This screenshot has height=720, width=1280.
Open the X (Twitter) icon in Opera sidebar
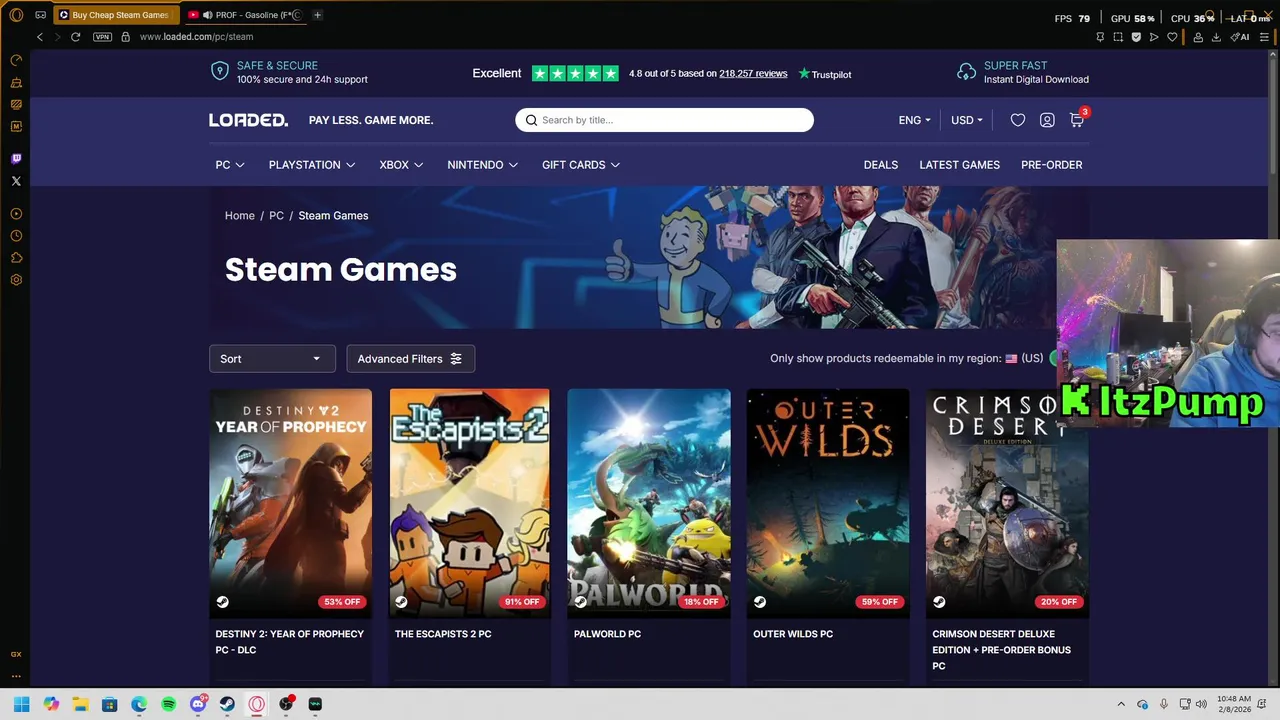pos(16,181)
